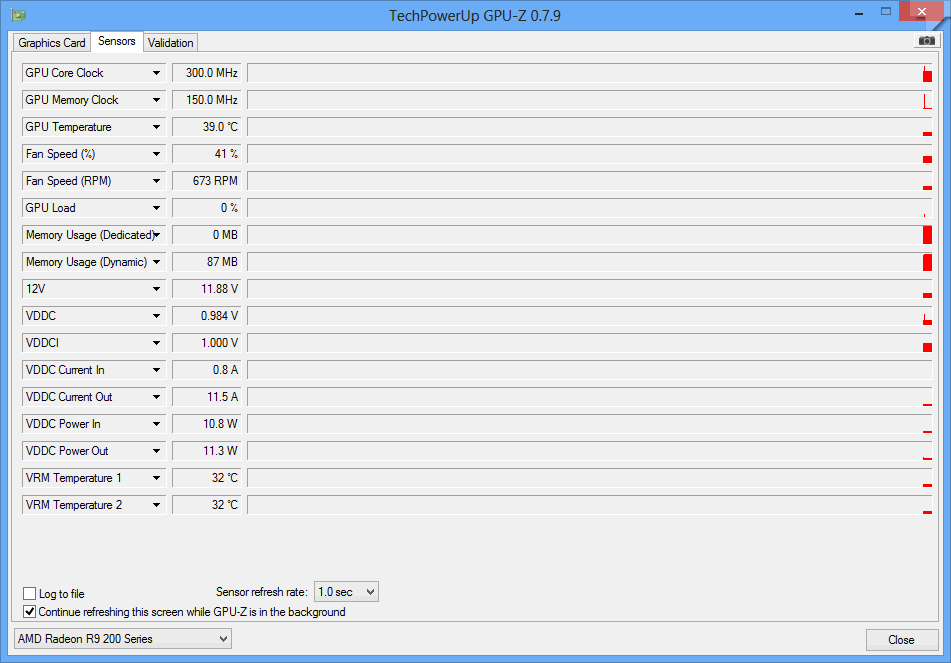Click the 150.0 MHz memory clock value
951x663 pixels.
207,99
